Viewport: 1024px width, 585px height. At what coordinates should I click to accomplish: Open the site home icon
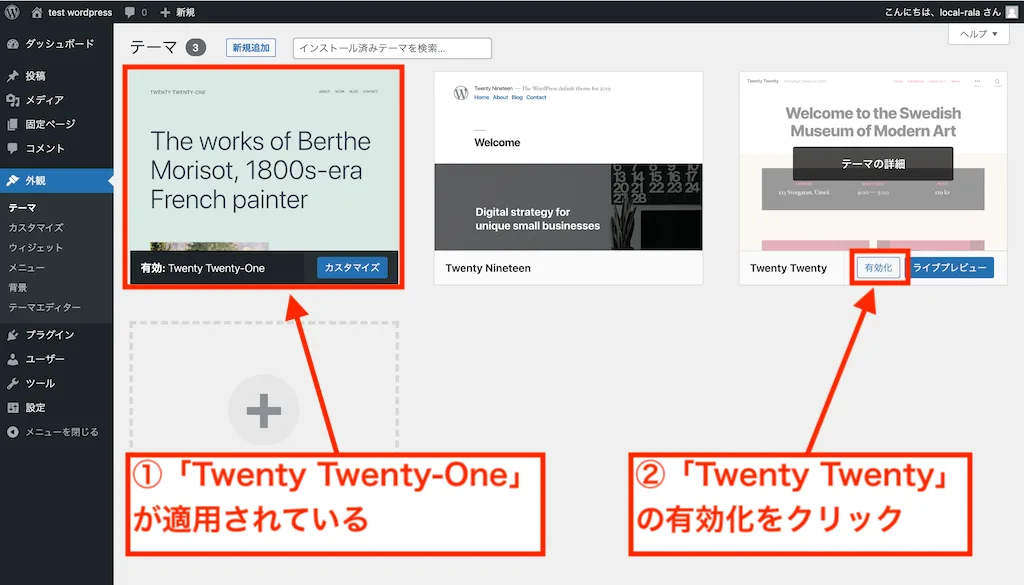pyautogui.click(x=37, y=12)
